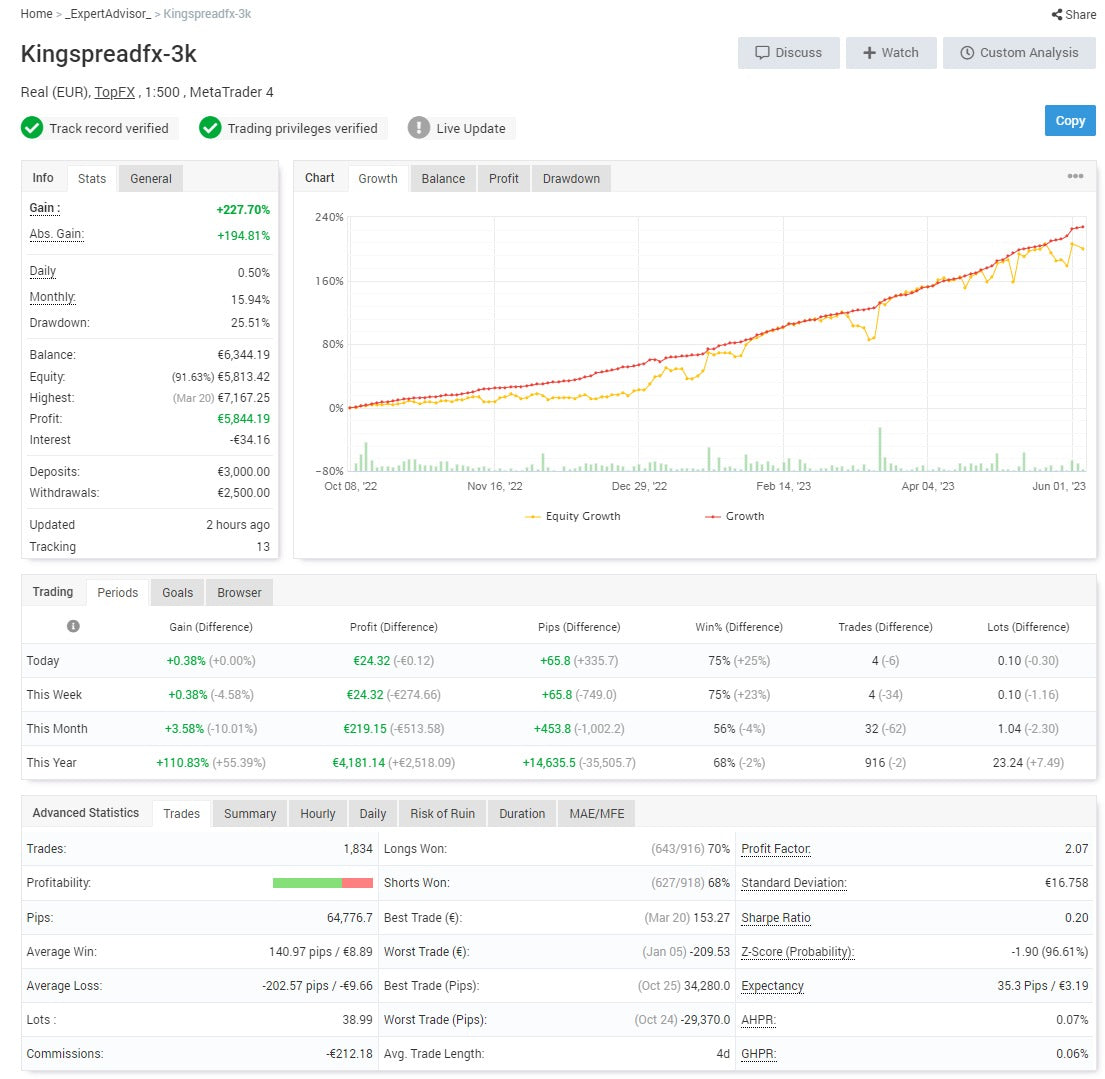Screen dimensions: 1105x1079
Task: Click the Trading privileges verified checkmark icon
Action: click(210, 128)
